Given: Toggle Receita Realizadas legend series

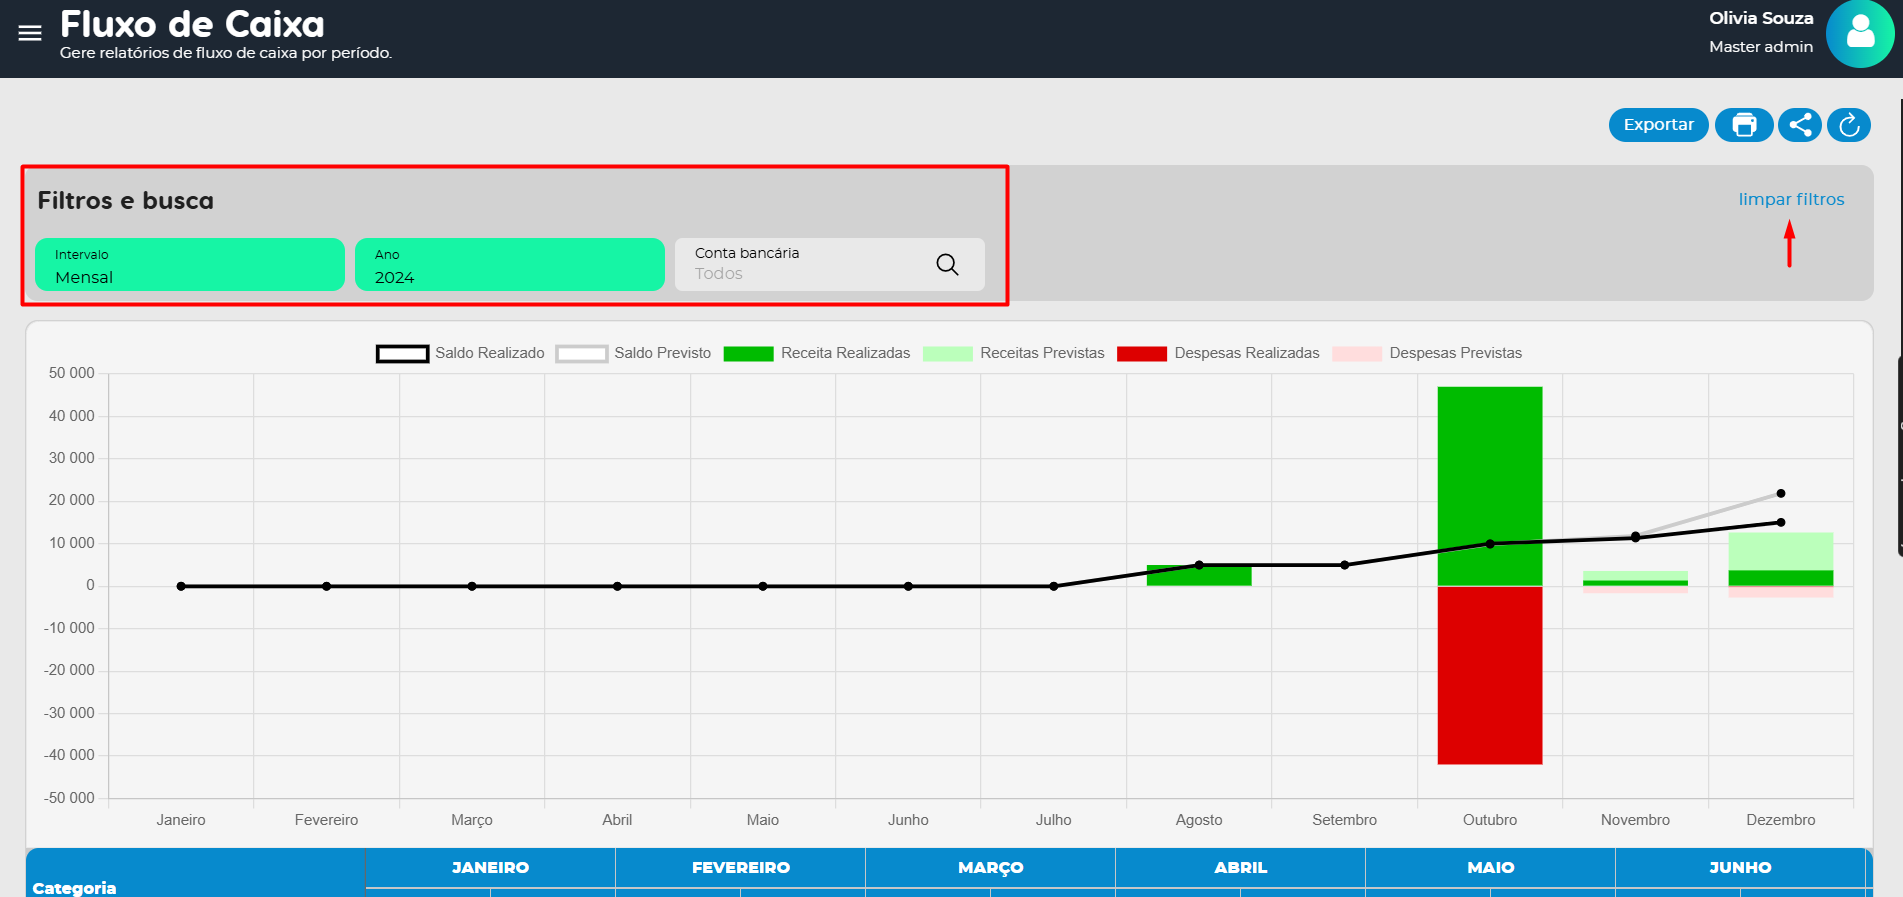Looking at the screenshot, I should [x=817, y=353].
